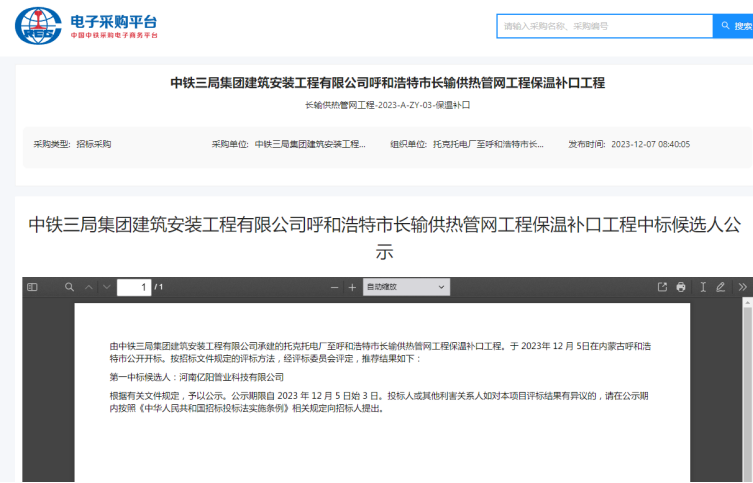
Task: Click the 中标候选人公示 heading title
Action: (x=384, y=238)
